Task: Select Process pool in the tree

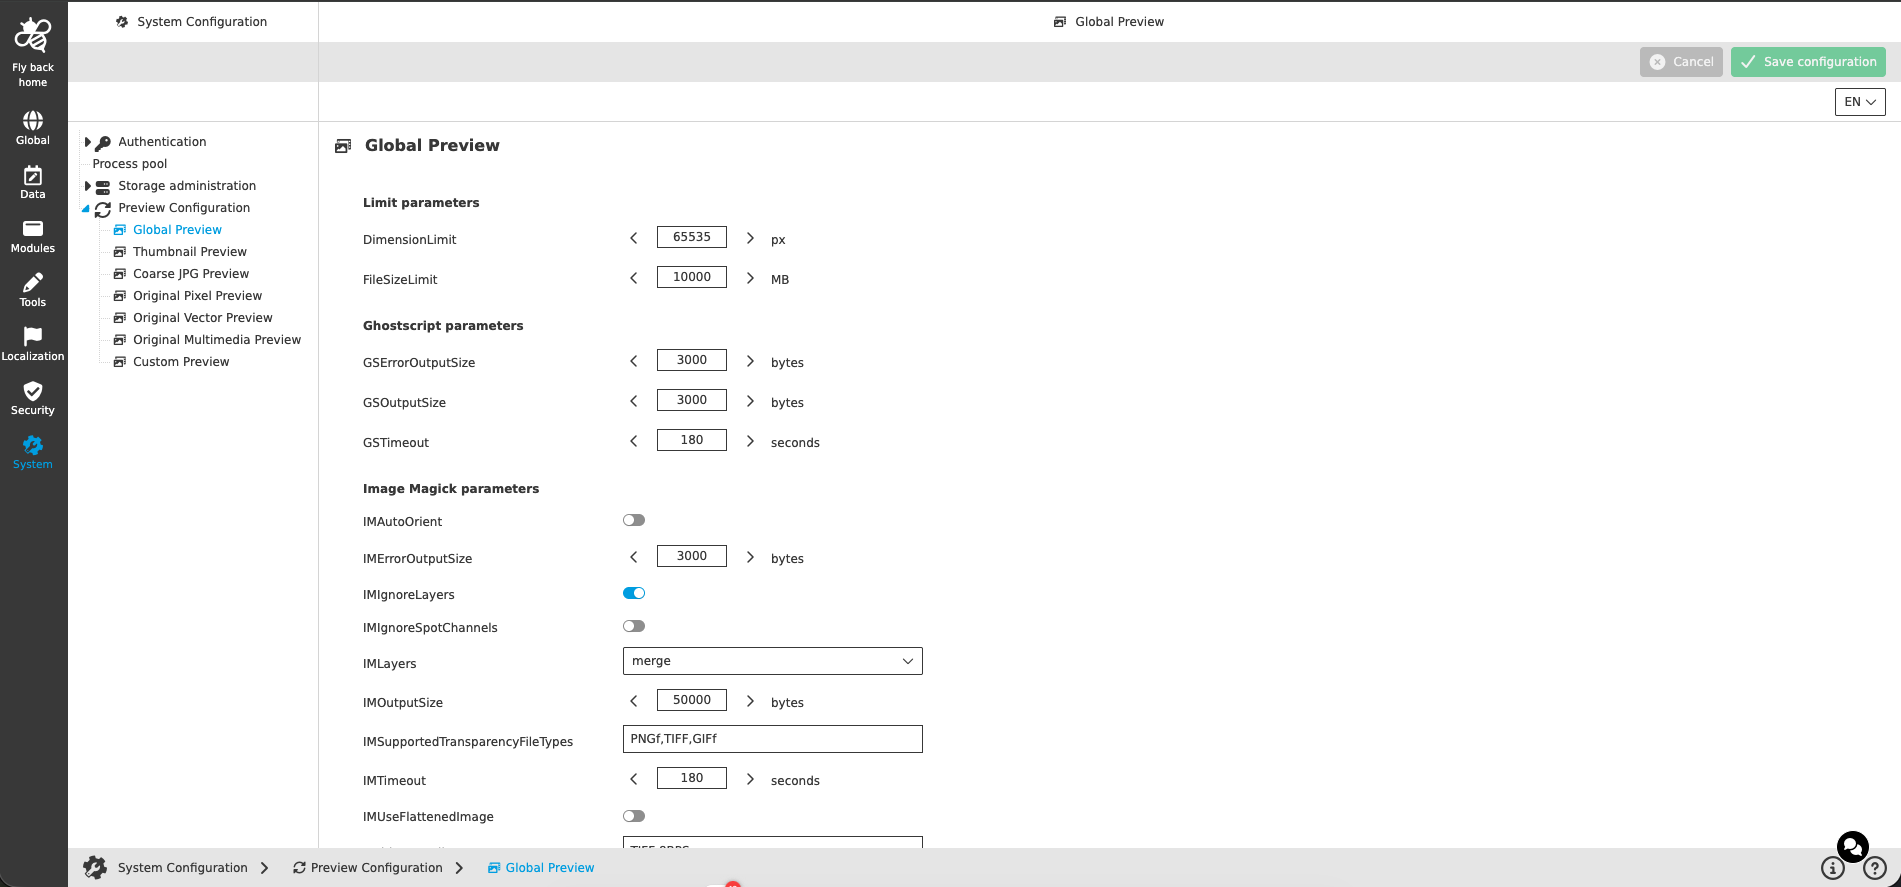Action: 130,164
